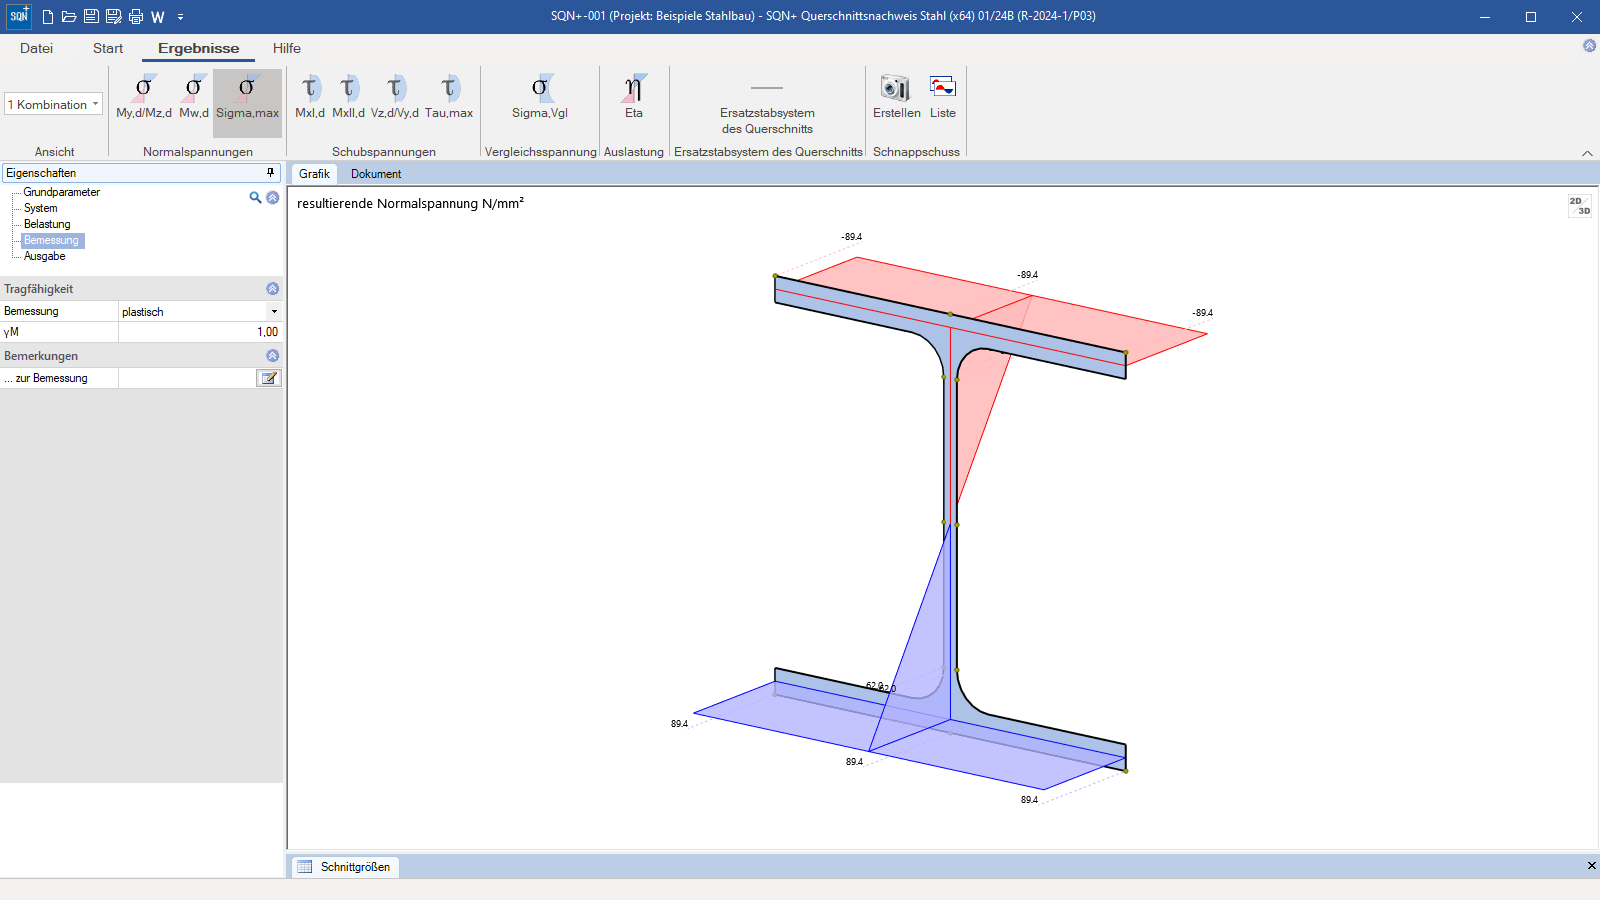
Task: Open the Kombination dropdown
Action: 54,104
